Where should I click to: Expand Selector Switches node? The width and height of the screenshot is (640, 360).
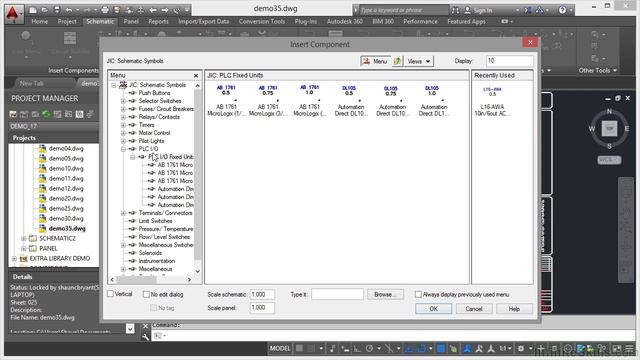[x=123, y=101]
